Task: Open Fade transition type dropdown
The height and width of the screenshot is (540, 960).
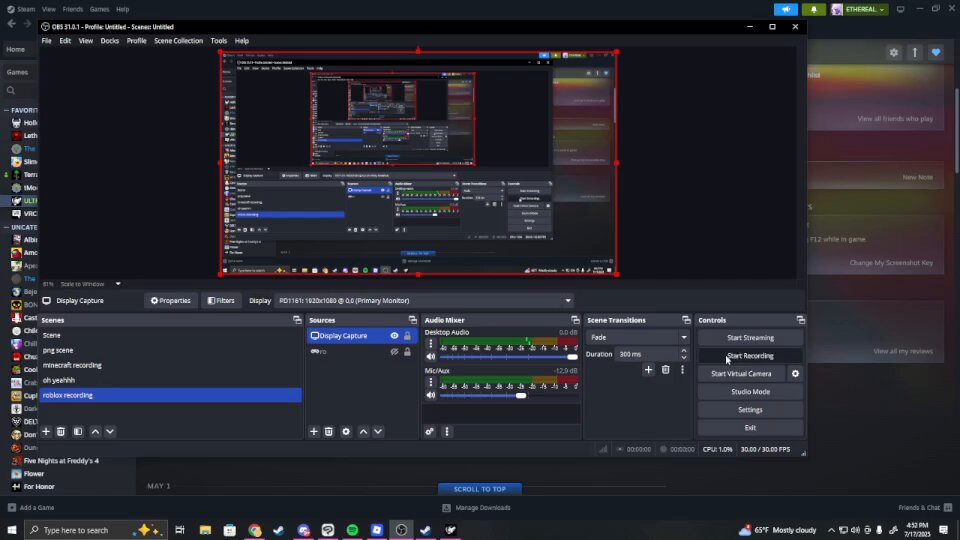Action: coord(637,337)
